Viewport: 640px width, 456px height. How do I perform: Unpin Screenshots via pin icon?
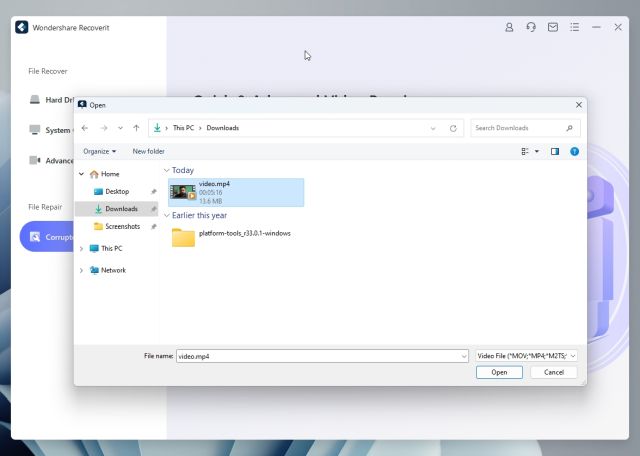(x=153, y=226)
